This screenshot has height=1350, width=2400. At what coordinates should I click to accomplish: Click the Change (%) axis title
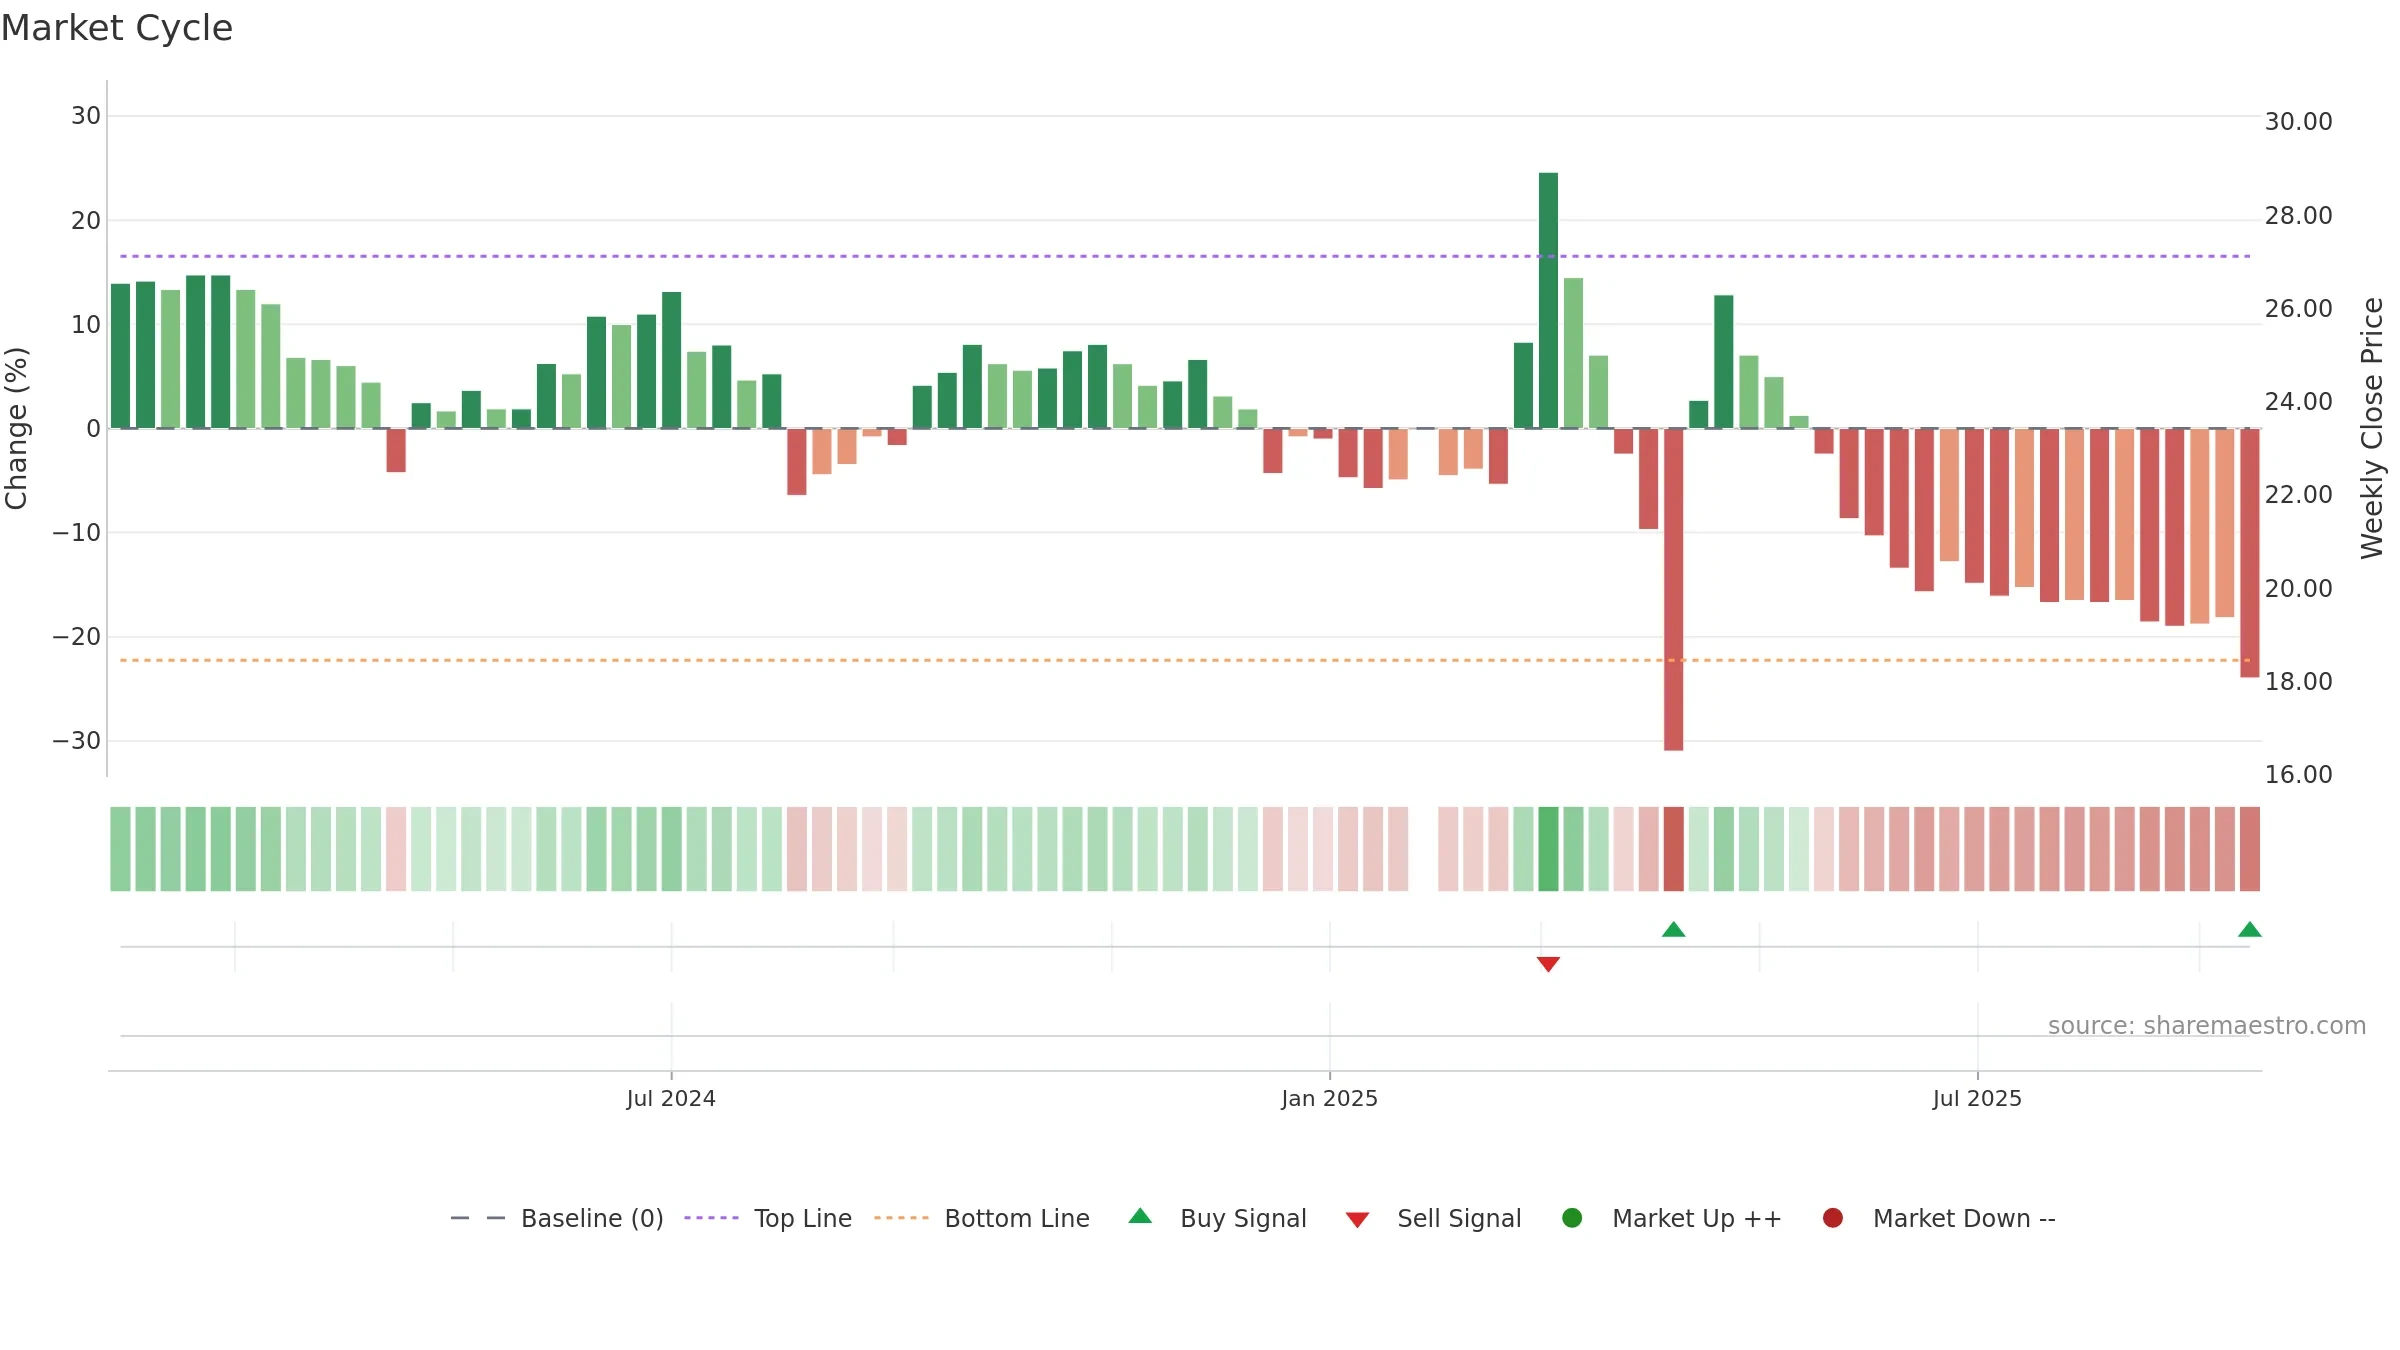[16, 428]
